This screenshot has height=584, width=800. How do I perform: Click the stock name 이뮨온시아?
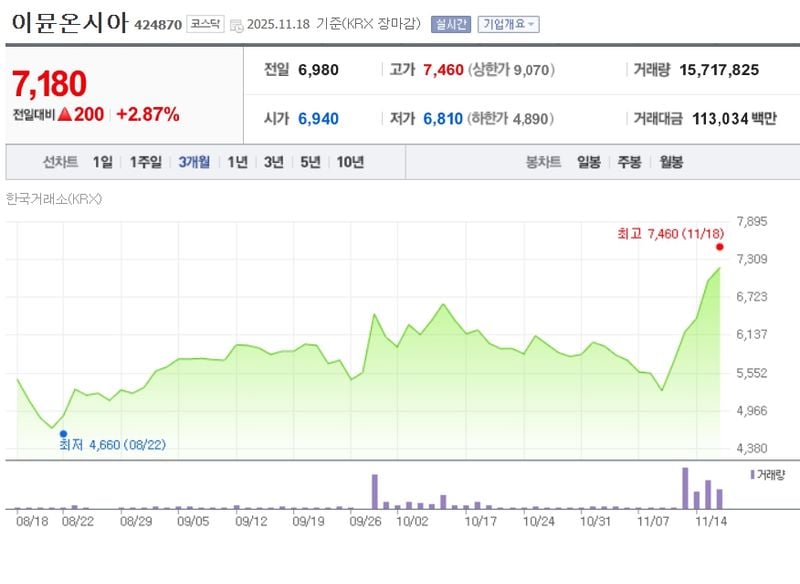pyautogui.click(x=69, y=23)
